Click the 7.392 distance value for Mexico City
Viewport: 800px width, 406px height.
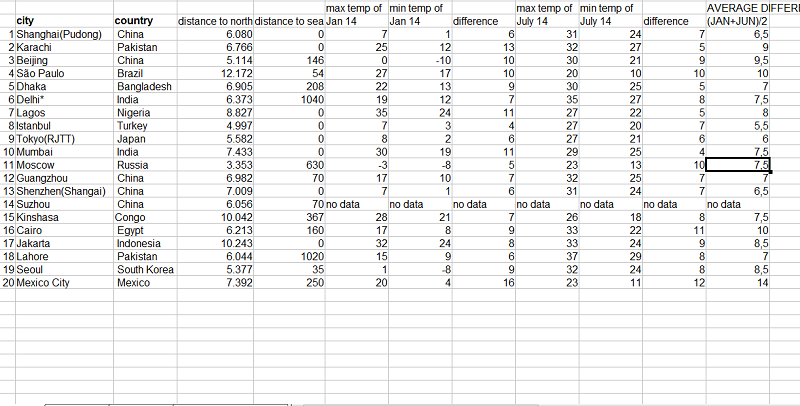pos(215,283)
